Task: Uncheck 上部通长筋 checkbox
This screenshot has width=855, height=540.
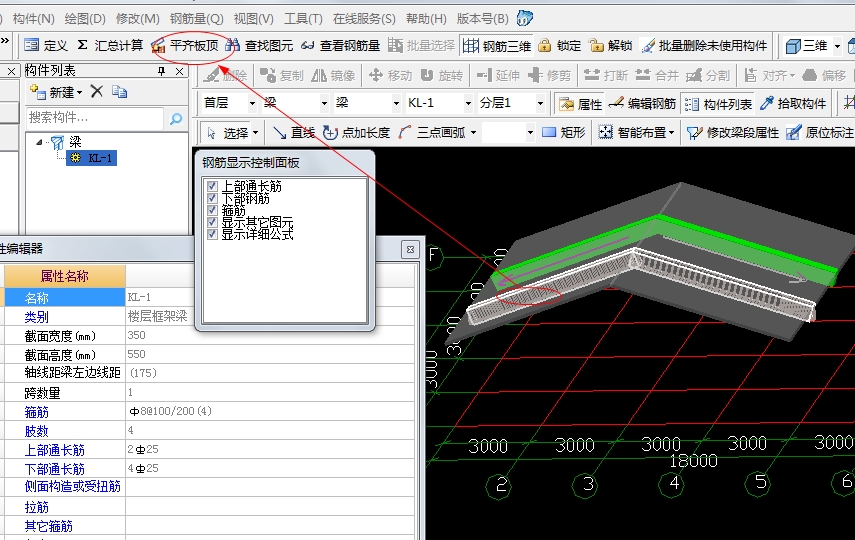Action: [x=213, y=187]
